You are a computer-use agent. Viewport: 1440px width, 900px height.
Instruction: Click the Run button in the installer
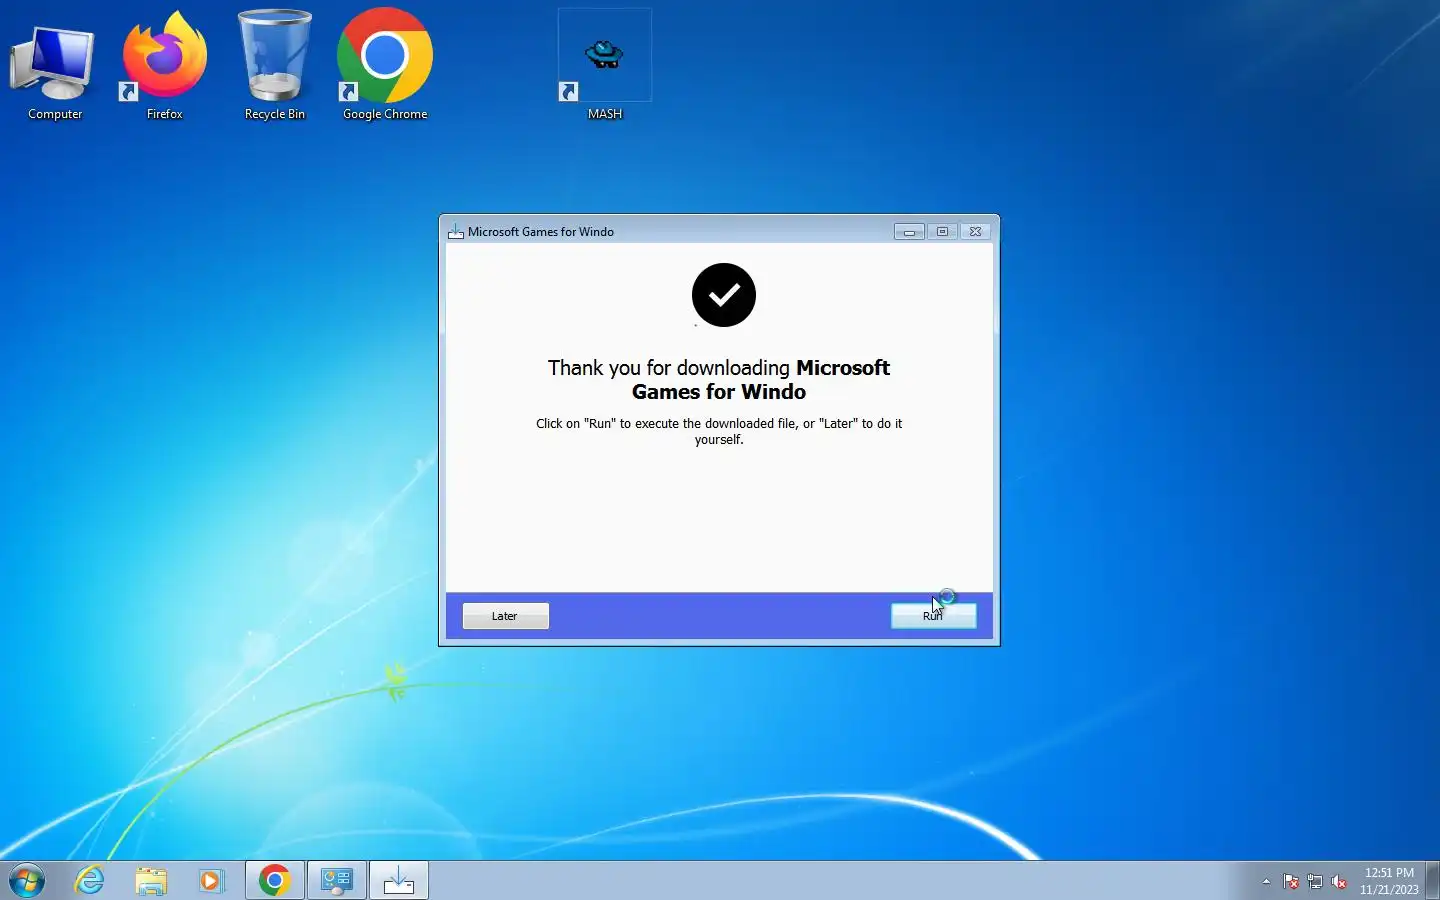933,616
